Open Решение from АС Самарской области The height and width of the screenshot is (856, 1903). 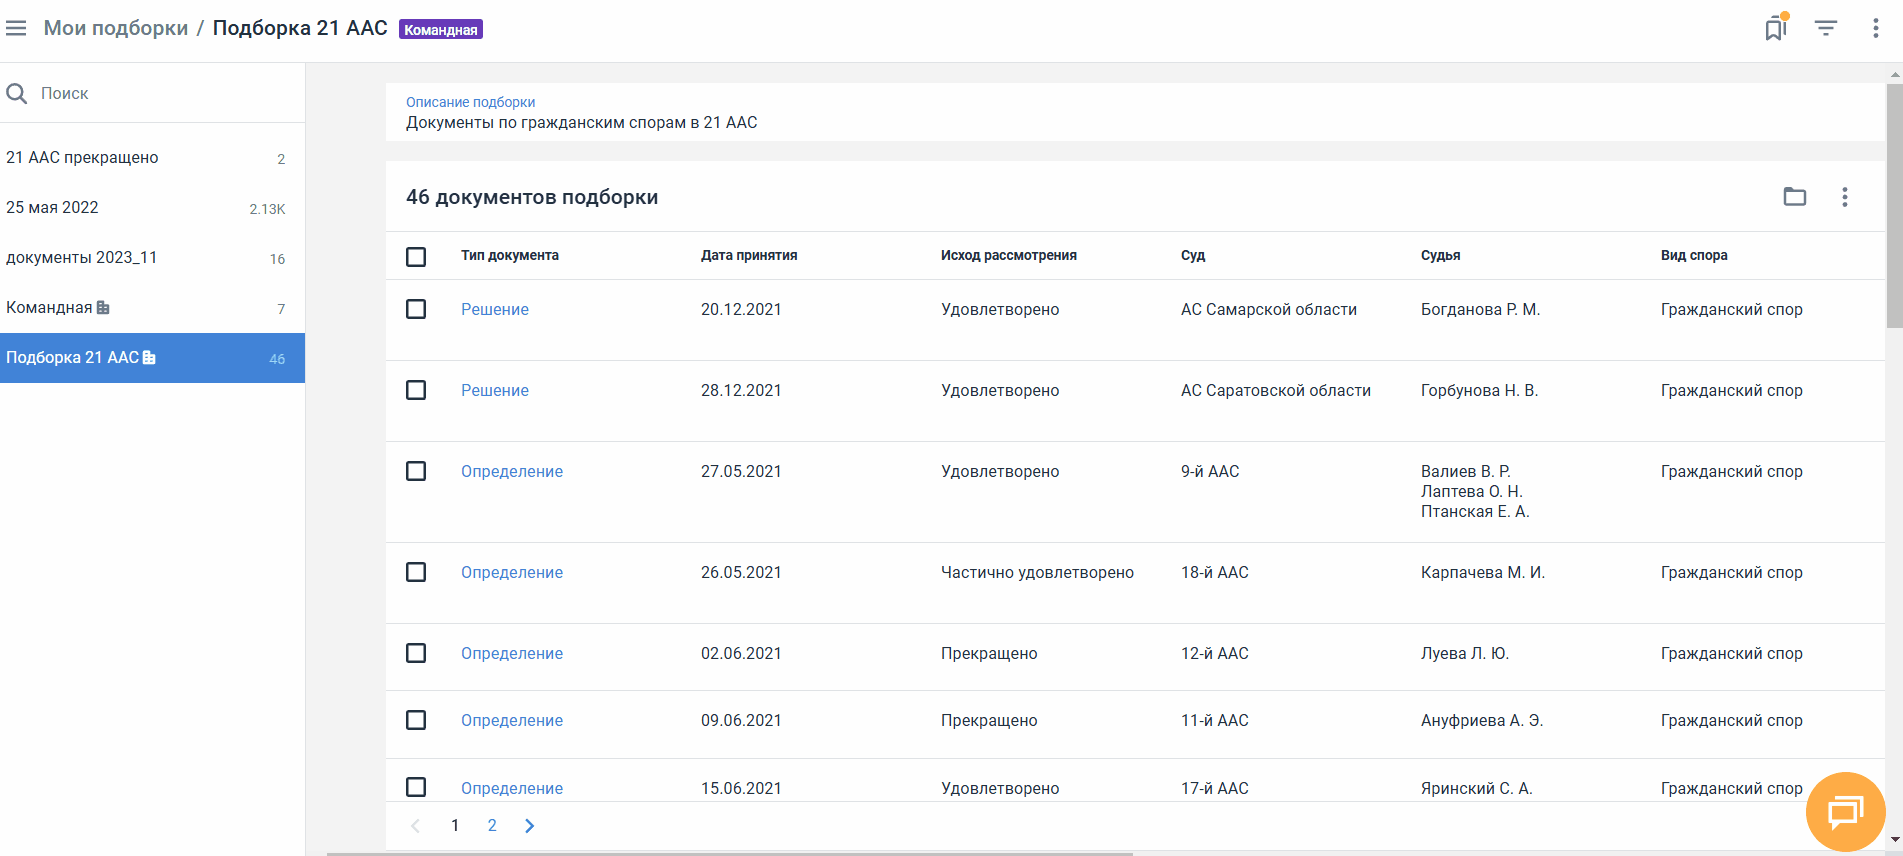495,310
